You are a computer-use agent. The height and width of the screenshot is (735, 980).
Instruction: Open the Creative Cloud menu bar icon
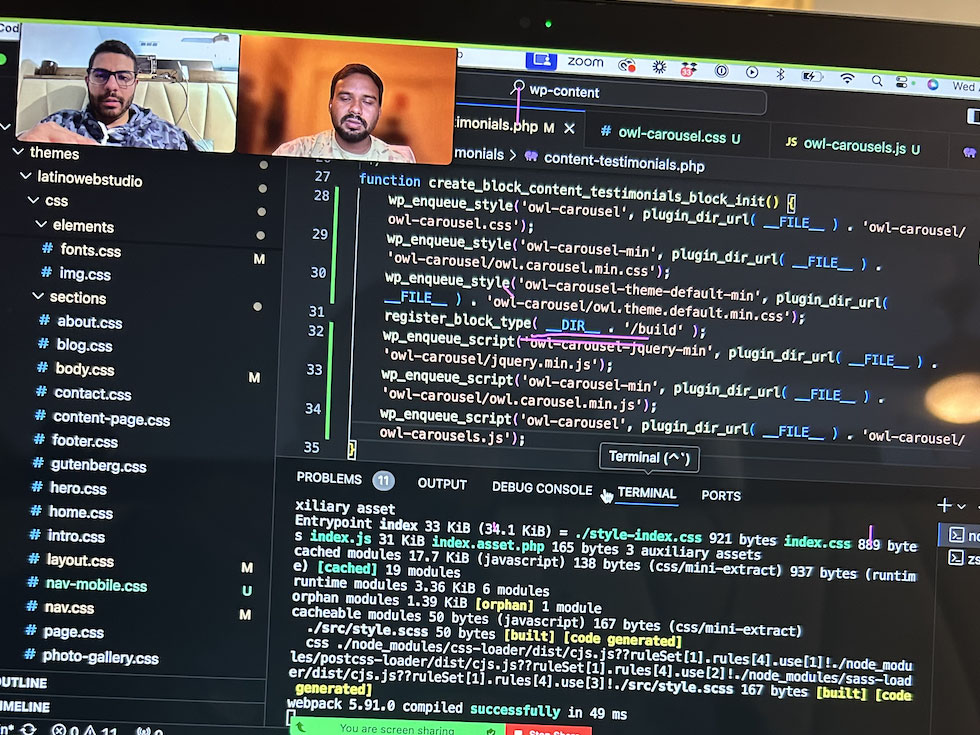(x=626, y=65)
